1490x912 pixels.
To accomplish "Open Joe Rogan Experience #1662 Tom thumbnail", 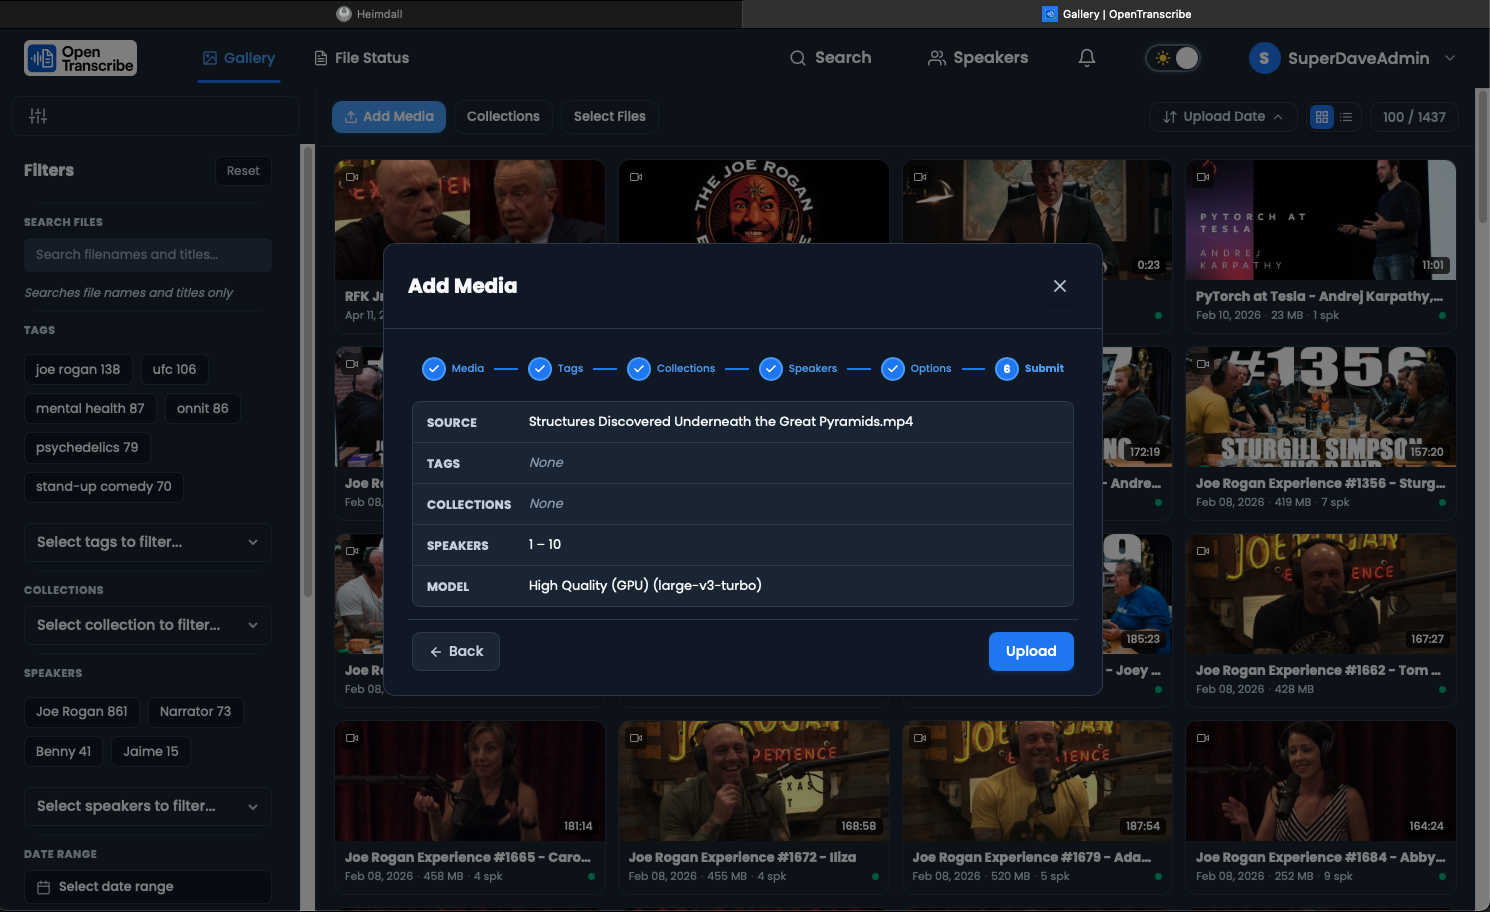I will point(1321,594).
